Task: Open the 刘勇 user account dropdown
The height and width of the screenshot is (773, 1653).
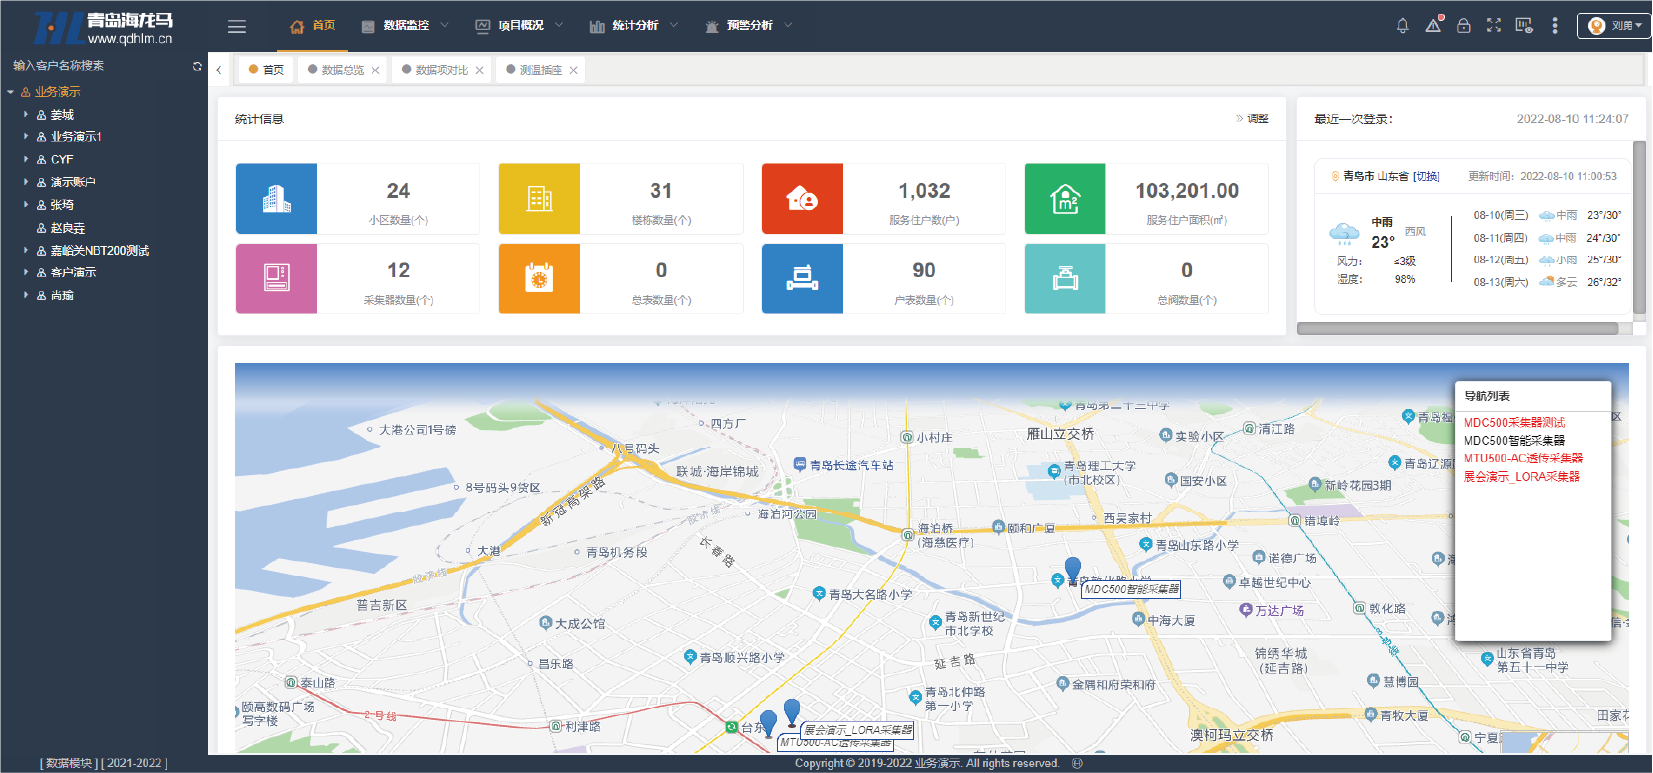Action: [x=1613, y=26]
